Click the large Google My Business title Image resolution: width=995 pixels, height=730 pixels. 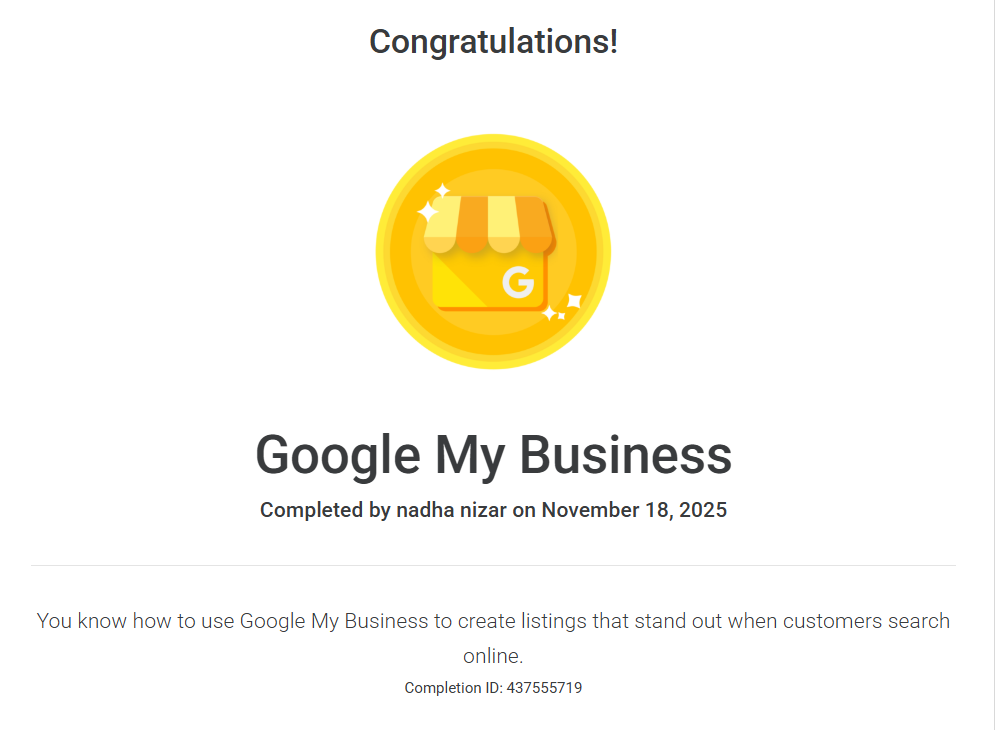pyautogui.click(x=493, y=455)
